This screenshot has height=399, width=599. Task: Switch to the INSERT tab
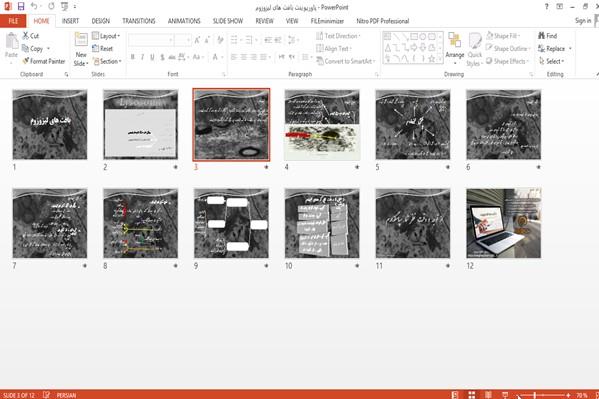[70, 21]
